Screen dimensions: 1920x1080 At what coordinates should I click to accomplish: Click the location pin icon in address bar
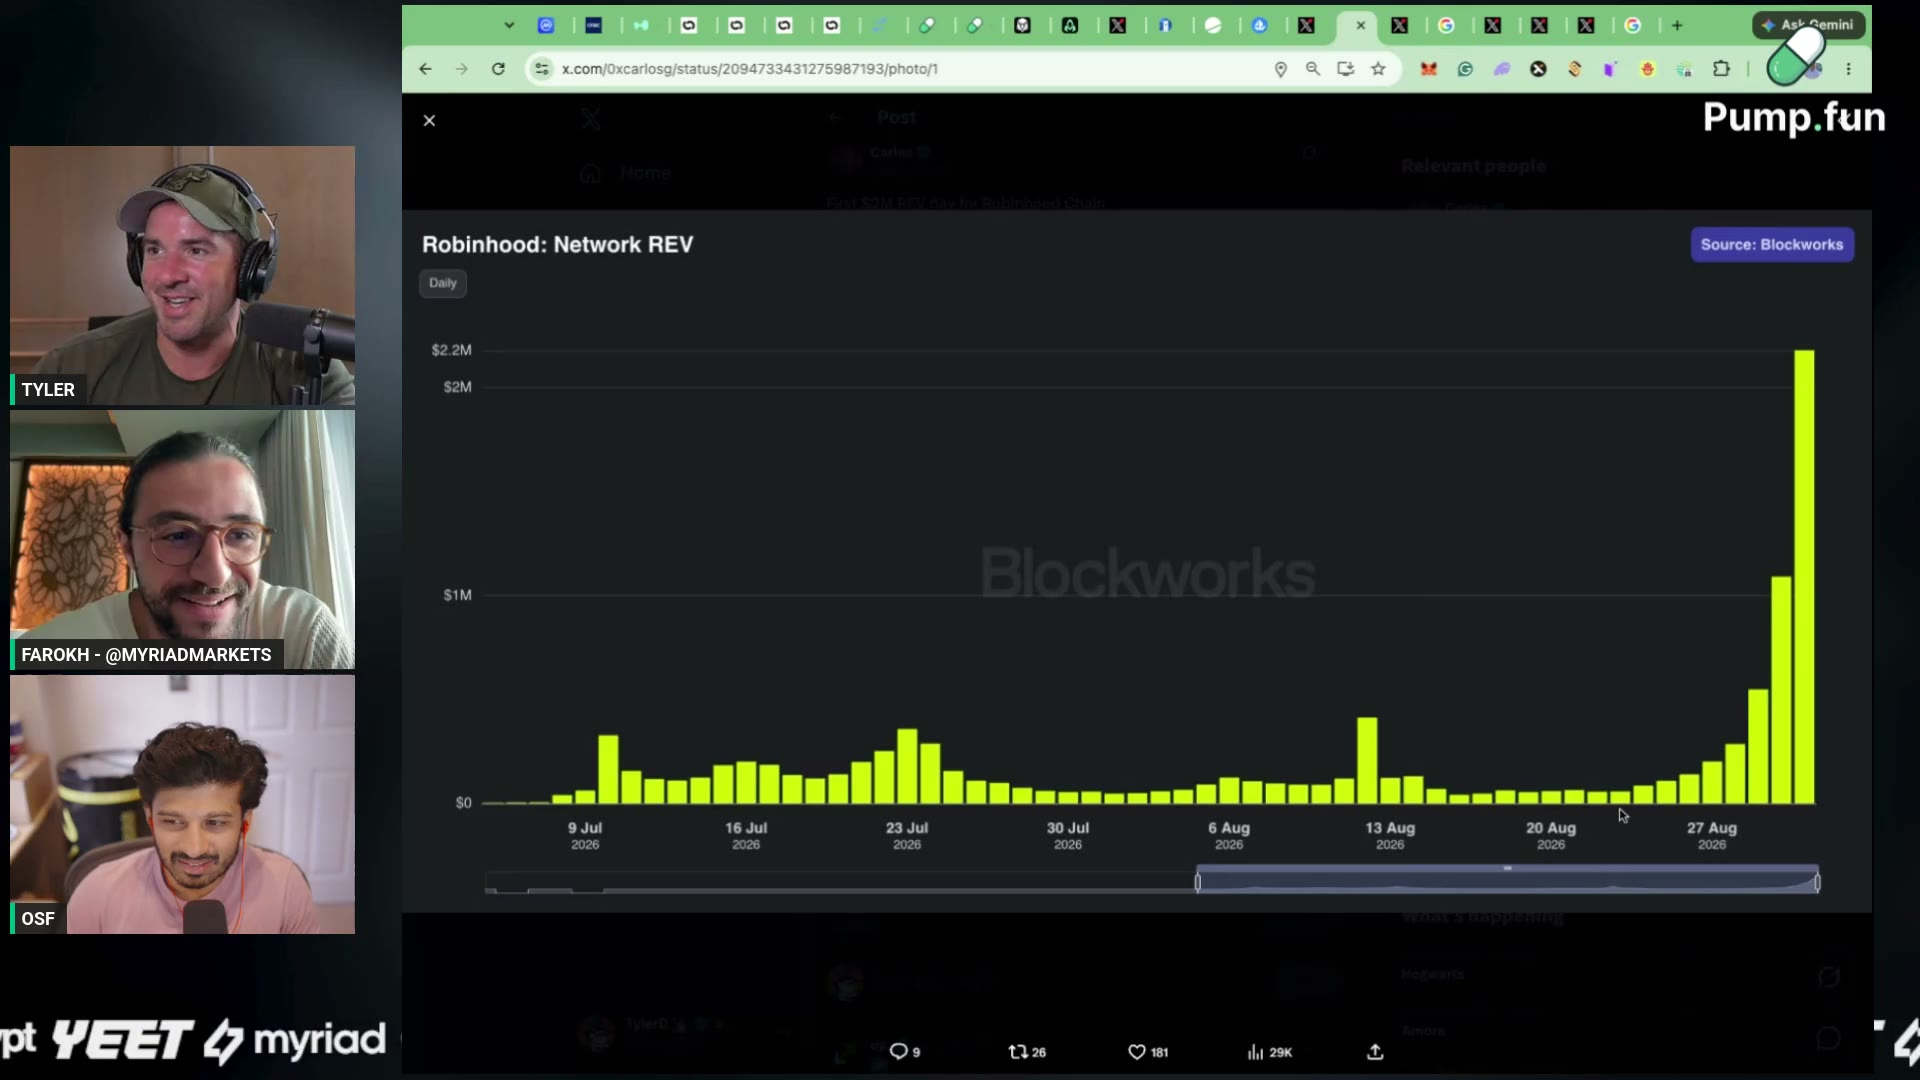(1280, 69)
